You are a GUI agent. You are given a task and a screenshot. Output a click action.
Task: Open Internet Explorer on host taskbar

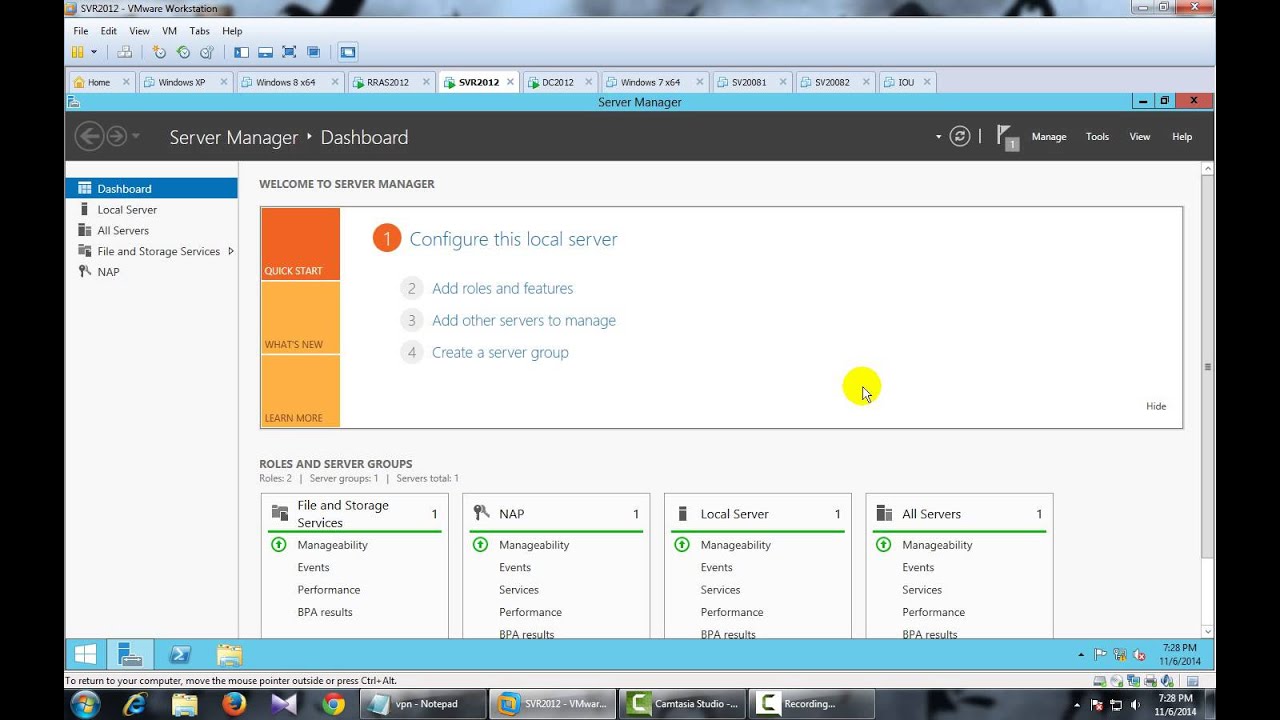(x=135, y=704)
